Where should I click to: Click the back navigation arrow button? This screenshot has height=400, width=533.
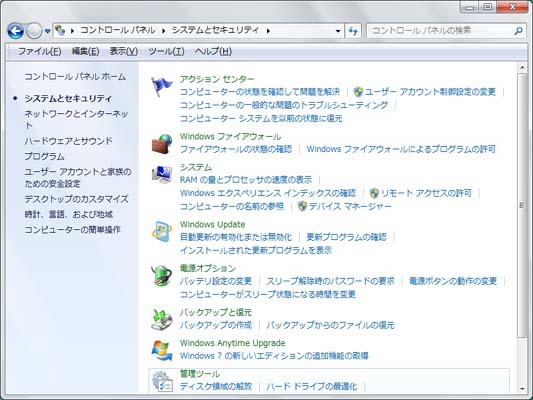tap(16, 31)
